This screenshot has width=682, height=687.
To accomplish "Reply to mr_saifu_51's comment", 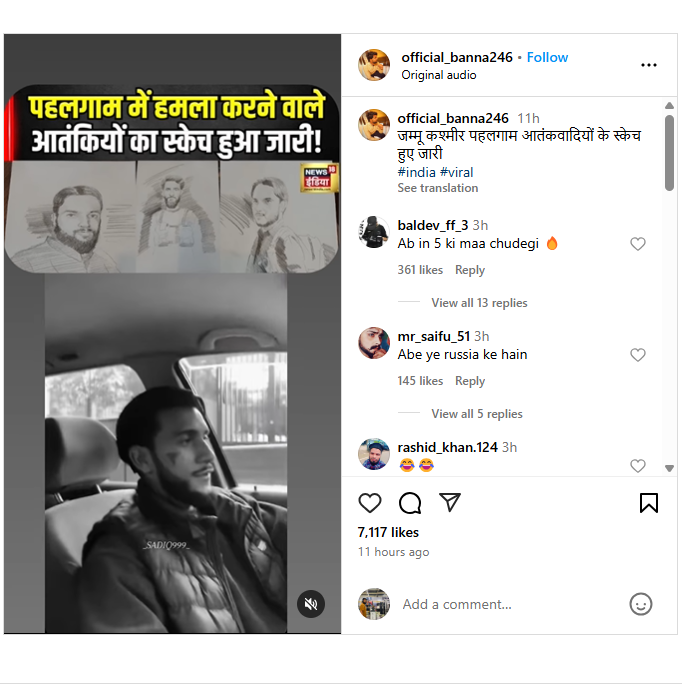I will 470,381.
